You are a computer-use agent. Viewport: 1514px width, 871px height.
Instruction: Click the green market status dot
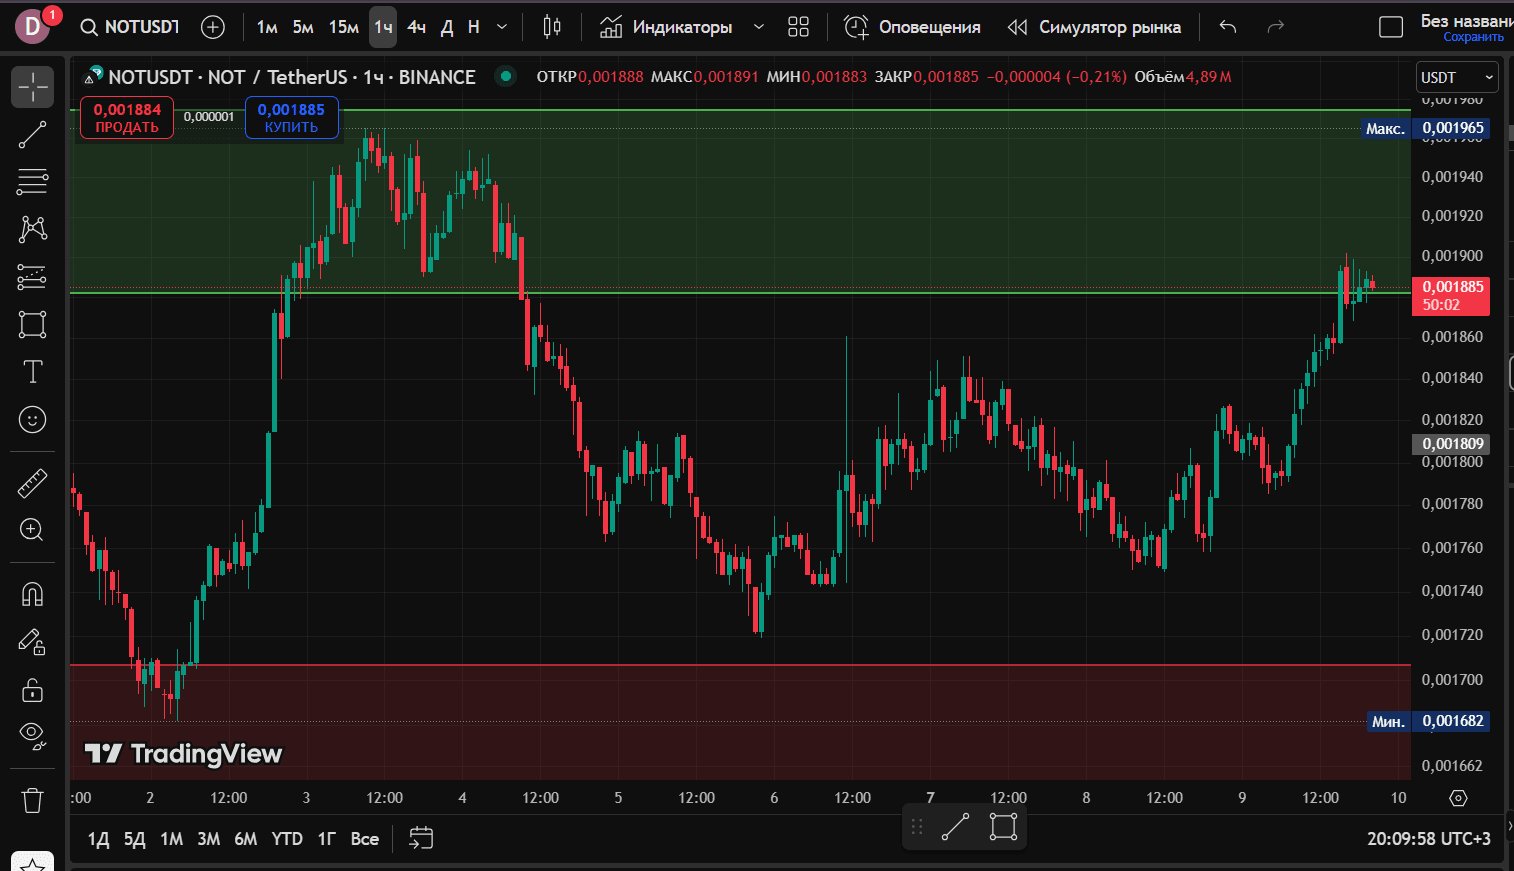pos(506,76)
